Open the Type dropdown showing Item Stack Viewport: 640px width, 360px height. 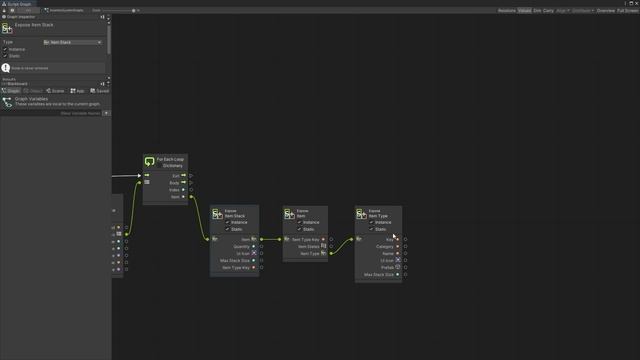tap(72, 42)
